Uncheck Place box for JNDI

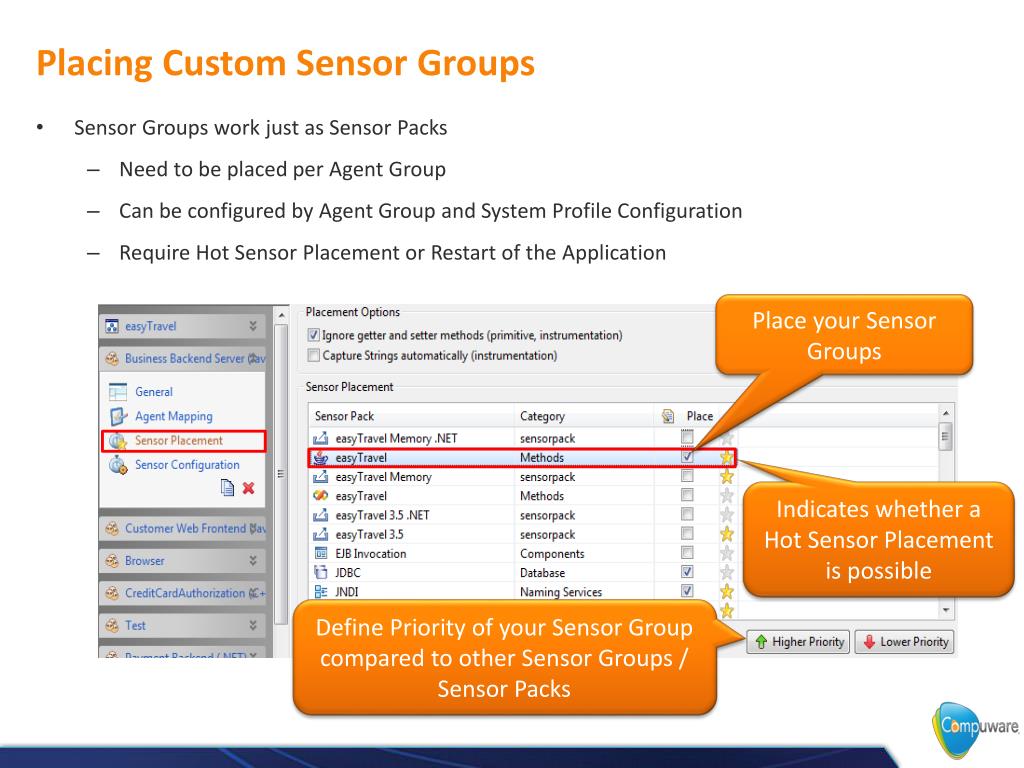(x=687, y=590)
